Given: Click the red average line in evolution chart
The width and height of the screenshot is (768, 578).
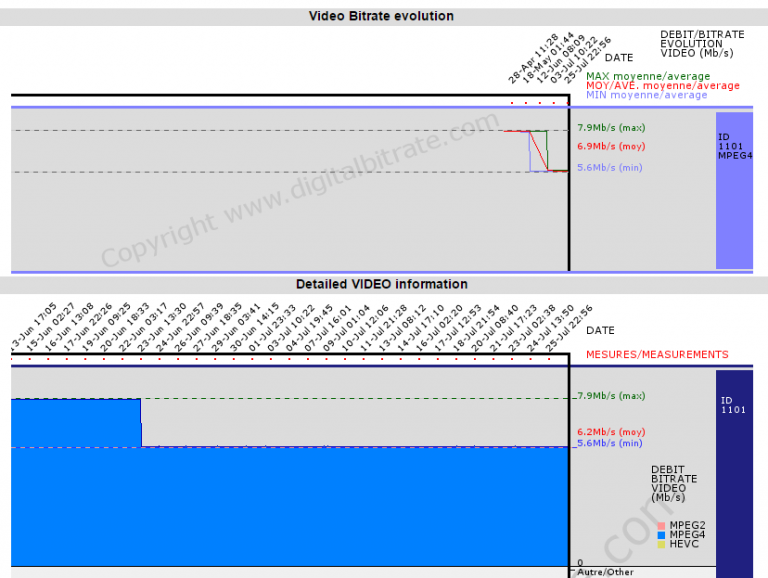Looking at the screenshot, I should pos(539,150).
